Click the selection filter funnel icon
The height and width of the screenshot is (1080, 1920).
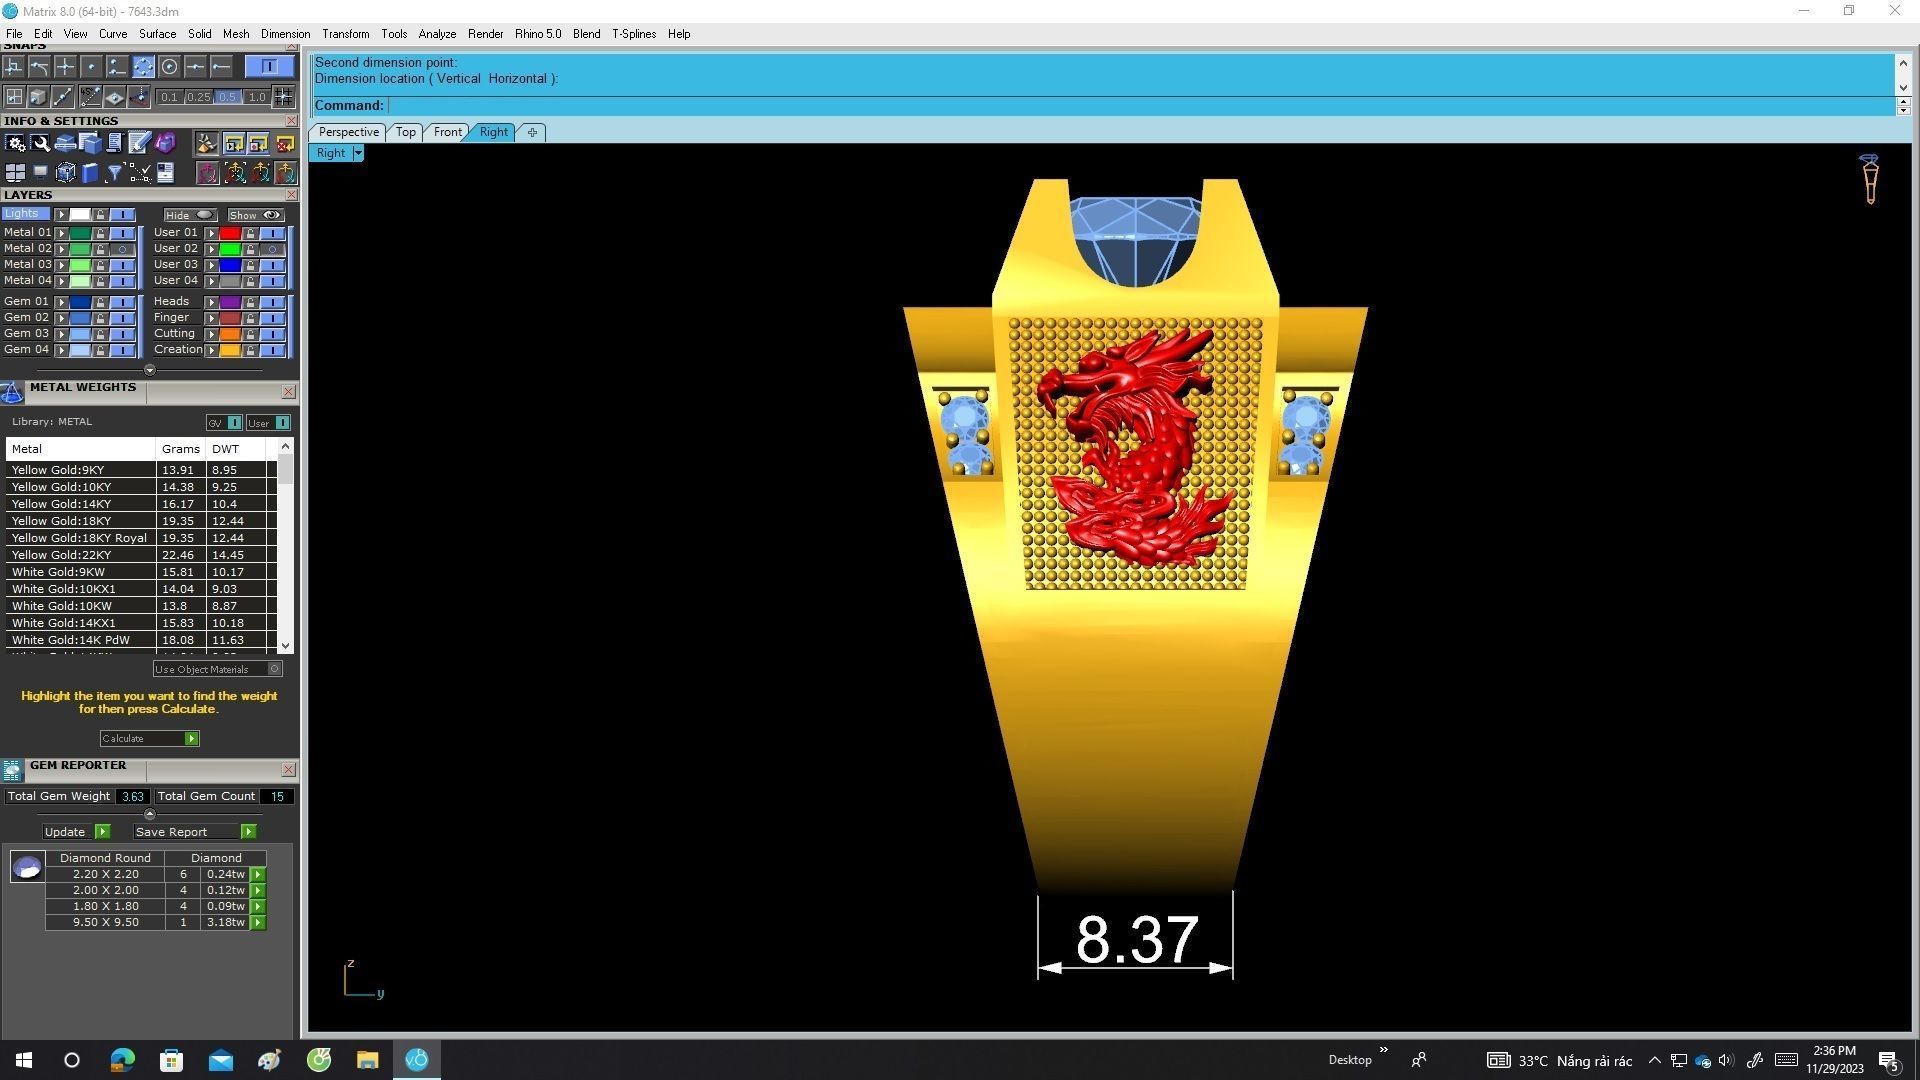pos(115,173)
